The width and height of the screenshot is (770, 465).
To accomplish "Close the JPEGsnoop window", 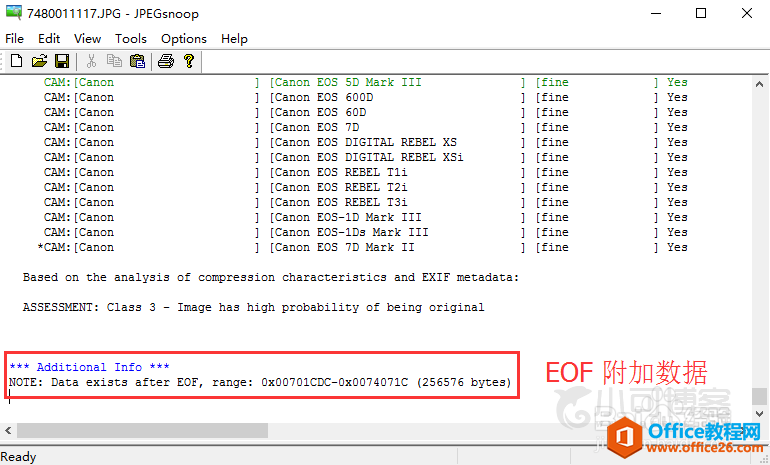I will click(747, 13).
